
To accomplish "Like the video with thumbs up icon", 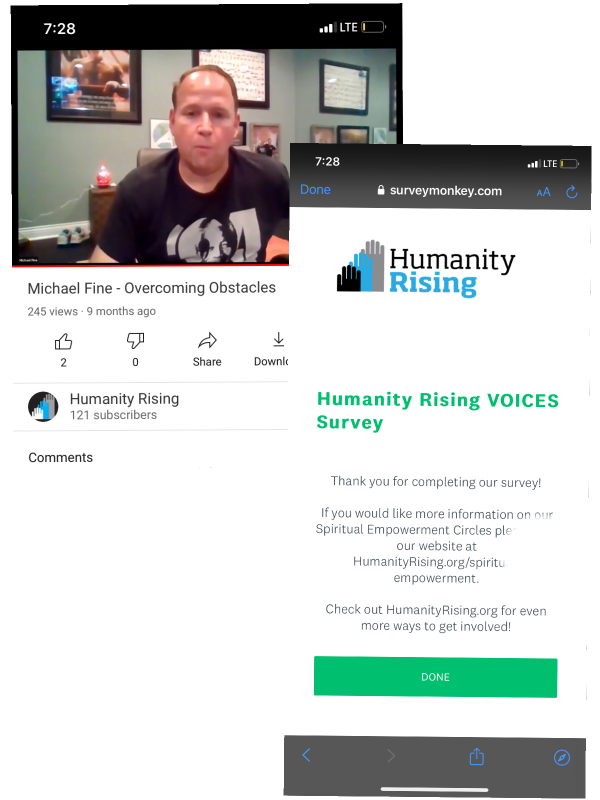I will coord(63,341).
